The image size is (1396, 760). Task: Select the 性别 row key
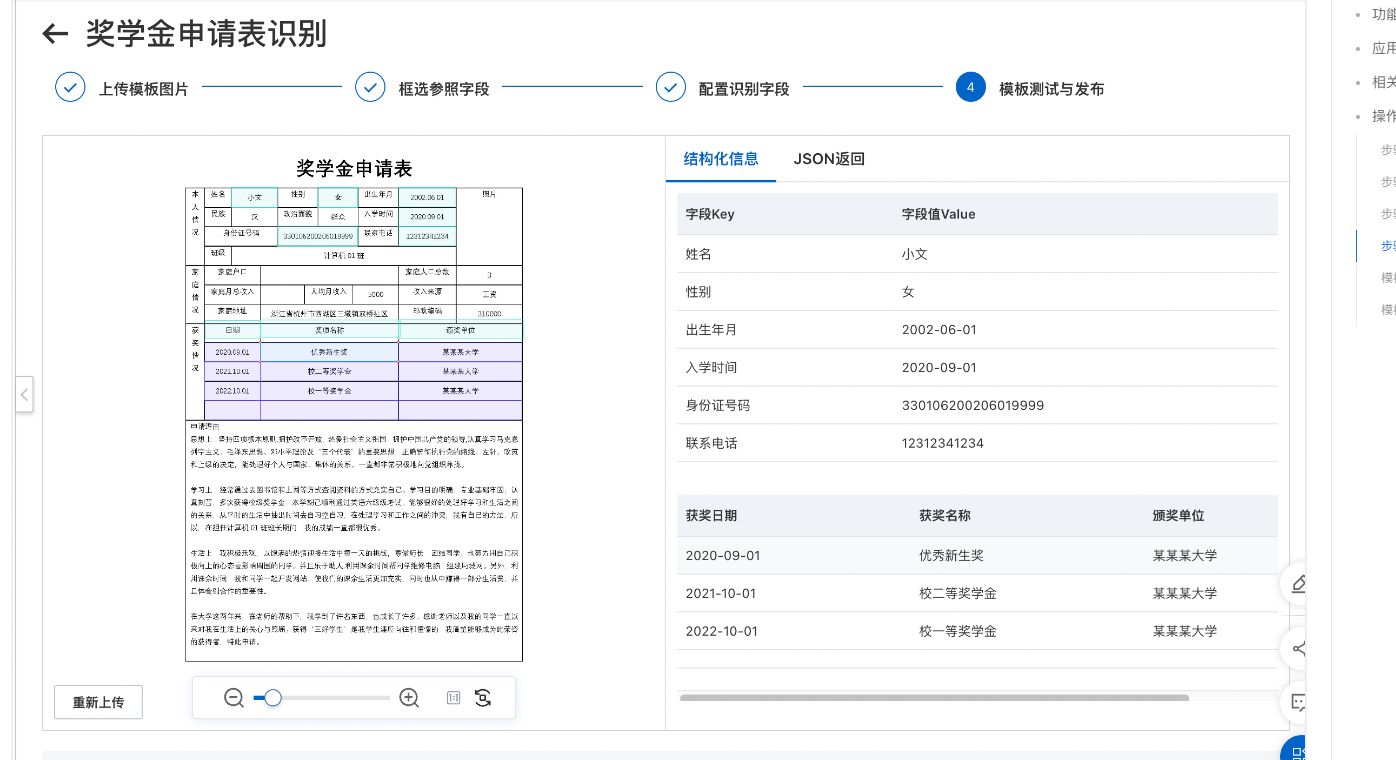point(698,292)
